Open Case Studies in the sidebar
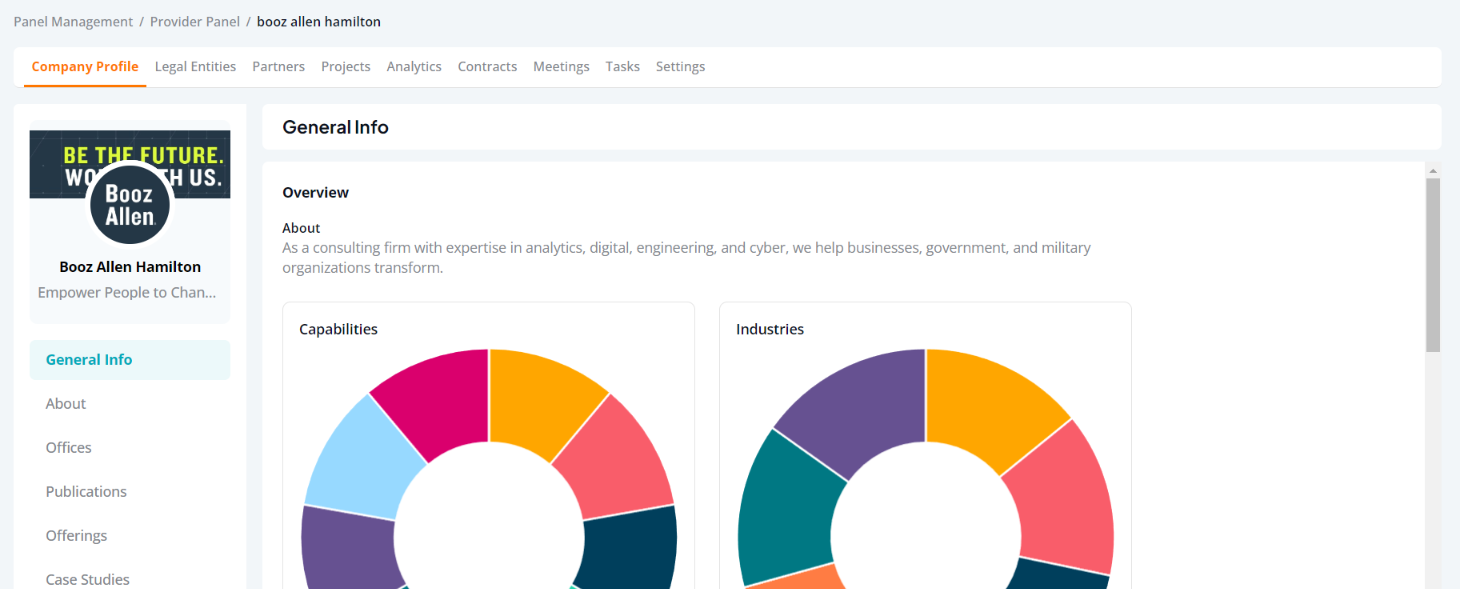 point(87,579)
